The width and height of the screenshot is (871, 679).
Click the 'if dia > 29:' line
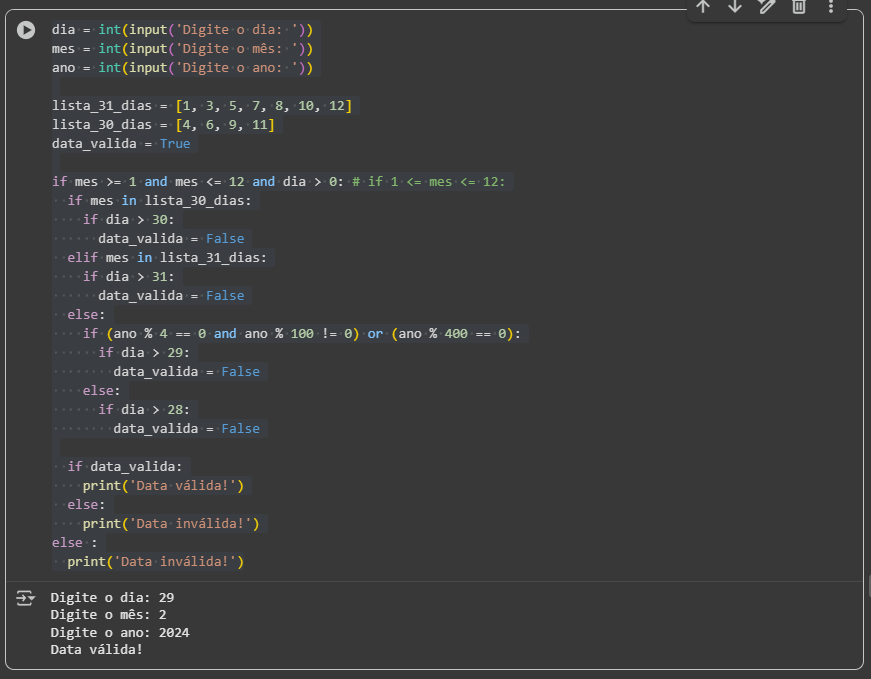pyautogui.click(x=143, y=353)
